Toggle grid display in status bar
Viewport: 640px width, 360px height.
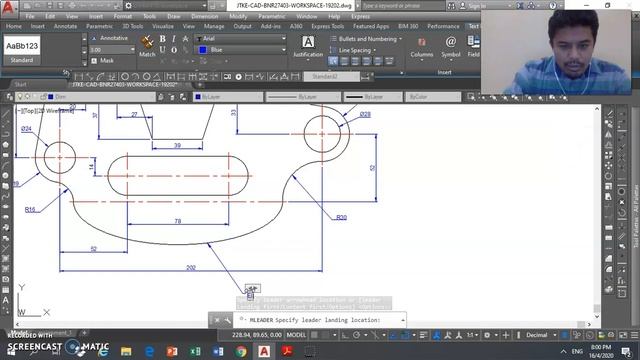point(314,335)
